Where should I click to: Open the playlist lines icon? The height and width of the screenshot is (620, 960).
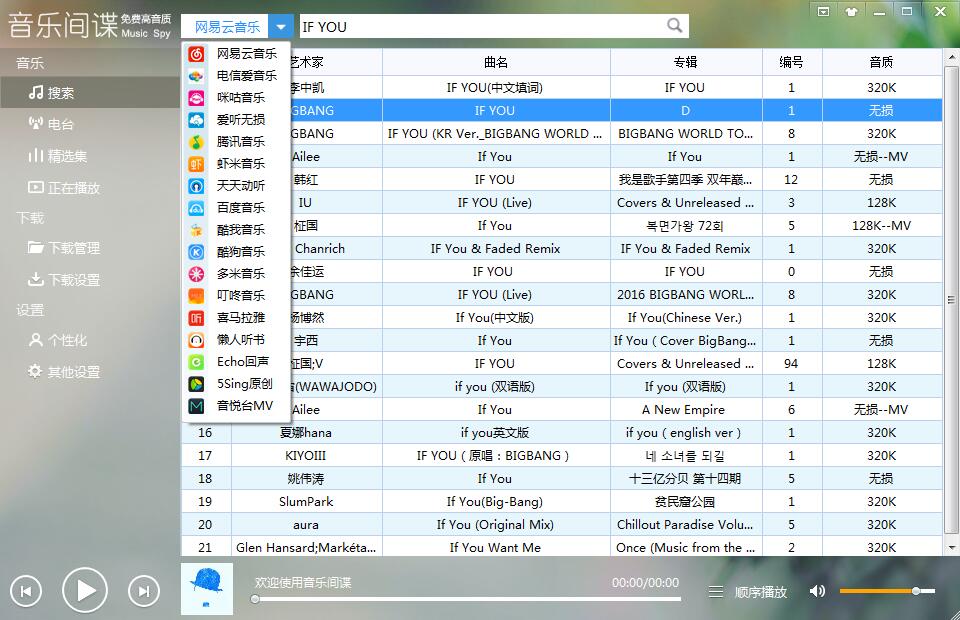[x=716, y=592]
